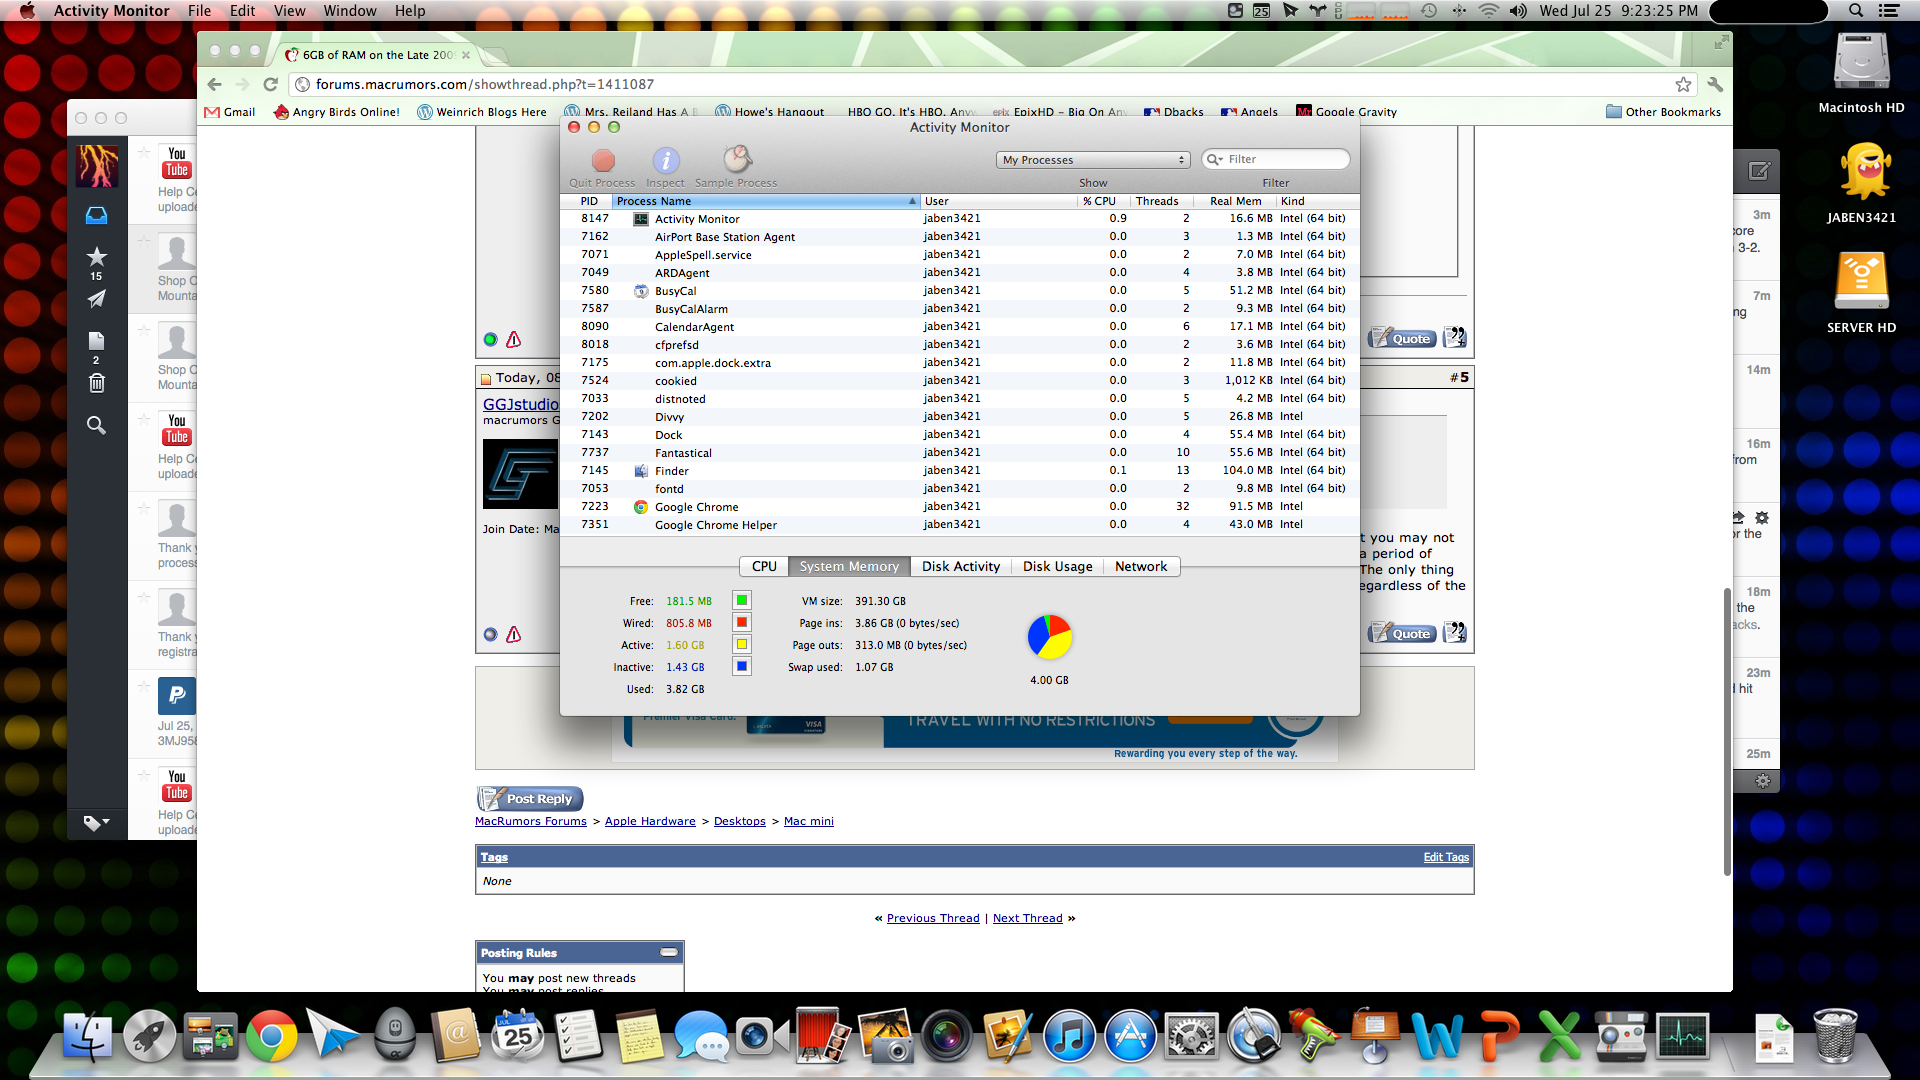Open the My Processes dropdown
This screenshot has height=1080, width=1920.
[1093, 160]
